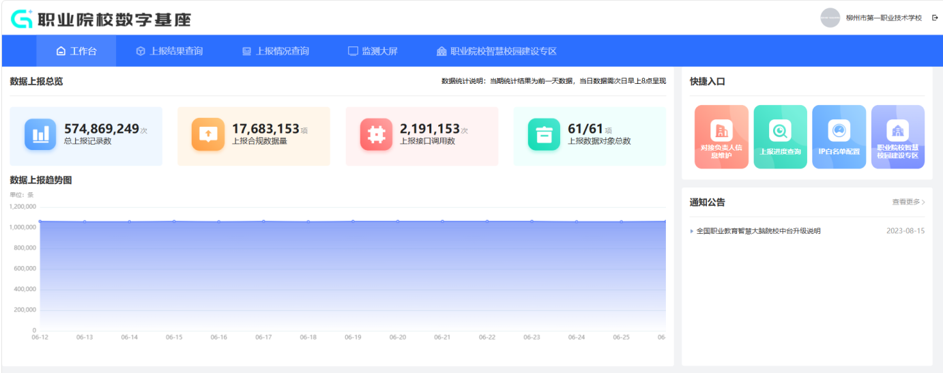This screenshot has width=943, height=373.
Task: Select the 工作台 tab
Action: pyautogui.click(x=76, y=51)
